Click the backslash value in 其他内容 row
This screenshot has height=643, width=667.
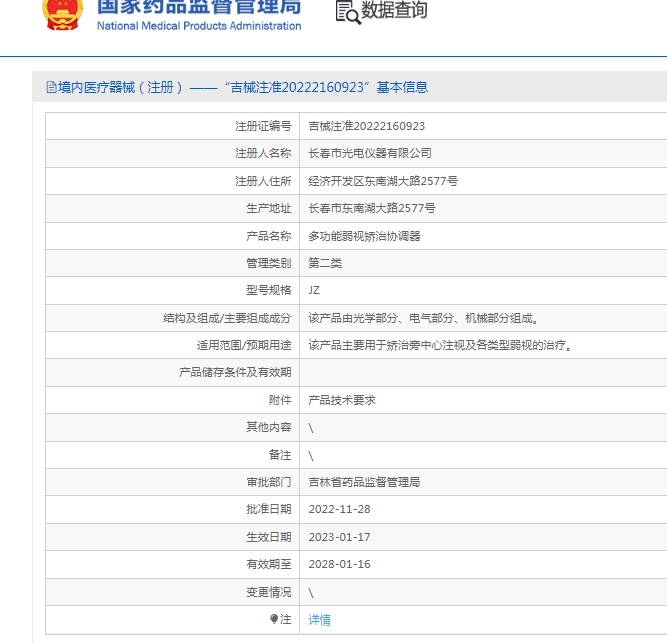point(311,428)
